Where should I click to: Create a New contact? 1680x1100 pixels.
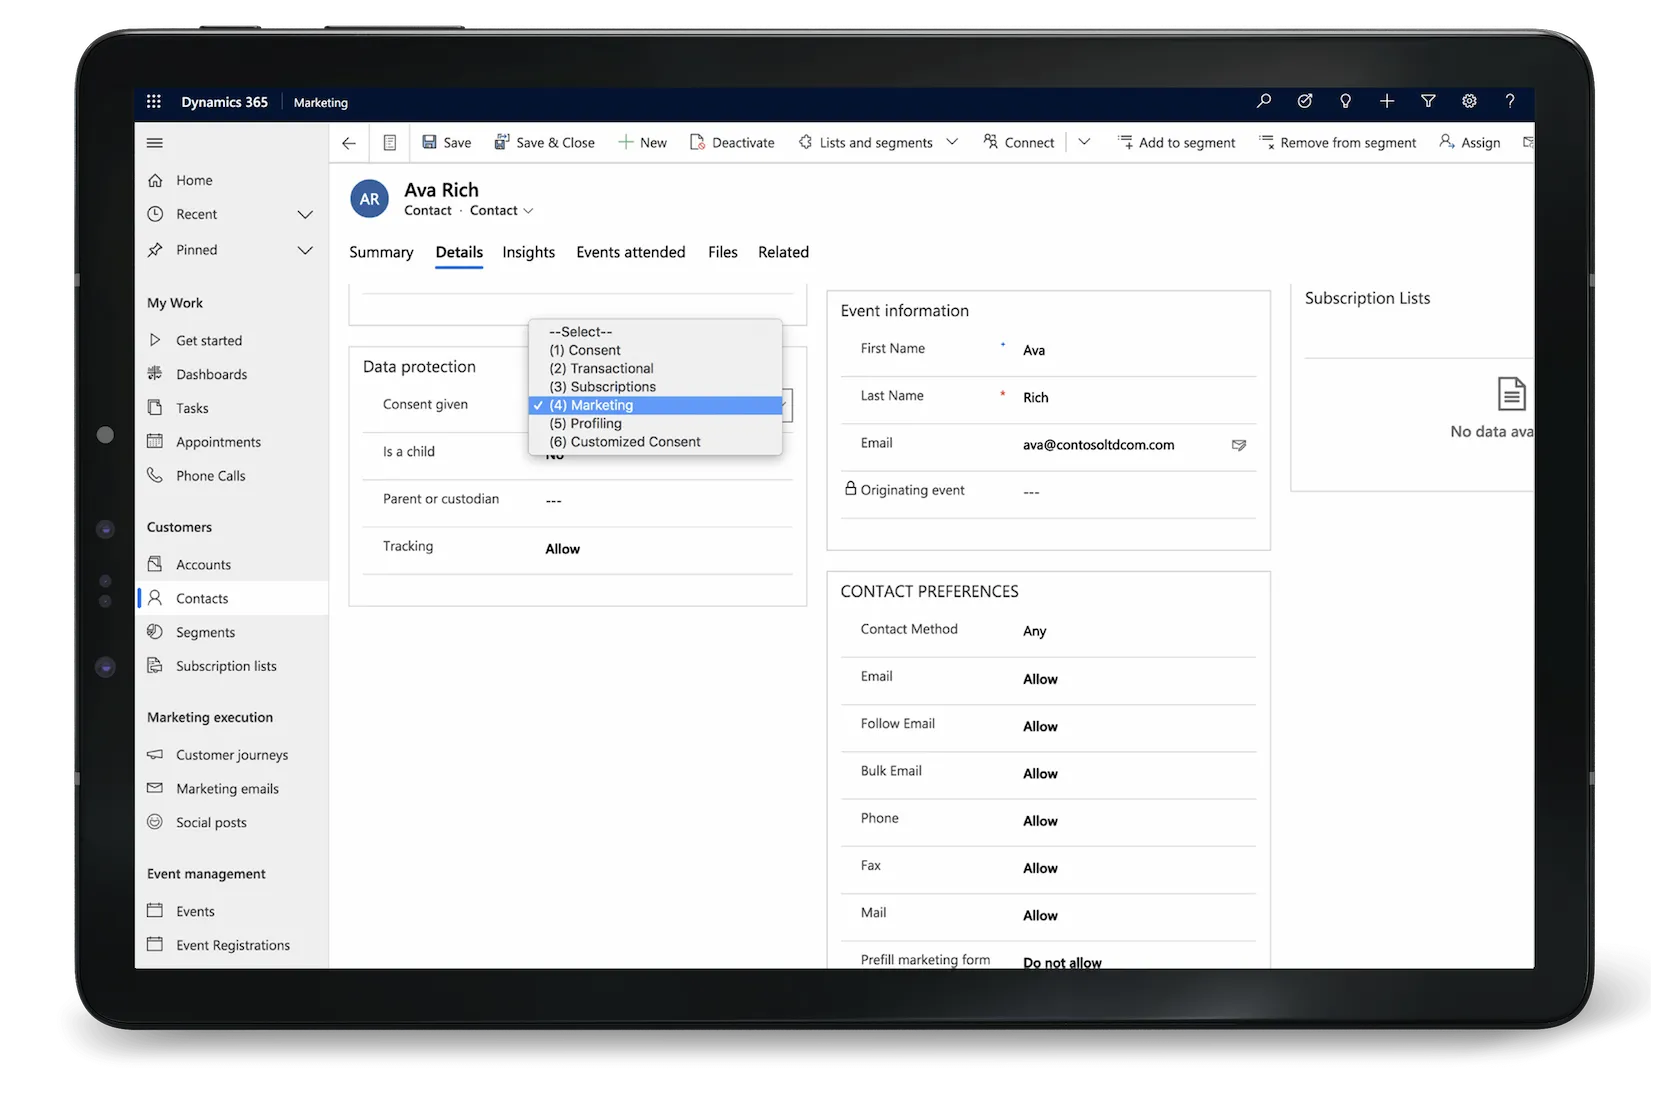642,143
